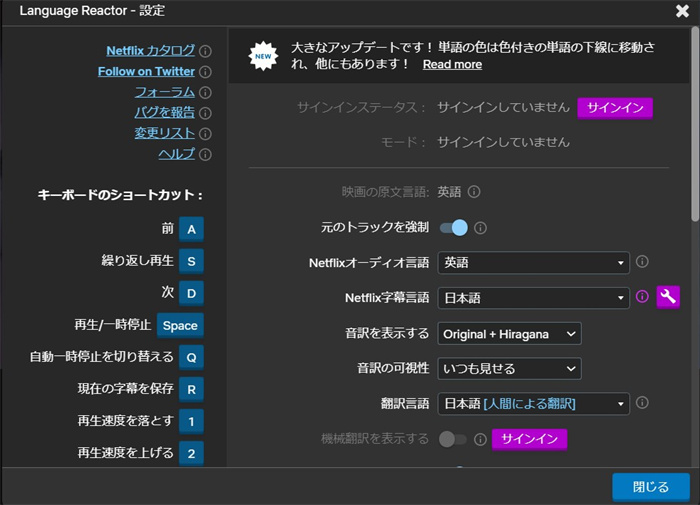Click purple info icon for Netflix字幕言語
This screenshot has width=700, height=505.
coord(642,296)
